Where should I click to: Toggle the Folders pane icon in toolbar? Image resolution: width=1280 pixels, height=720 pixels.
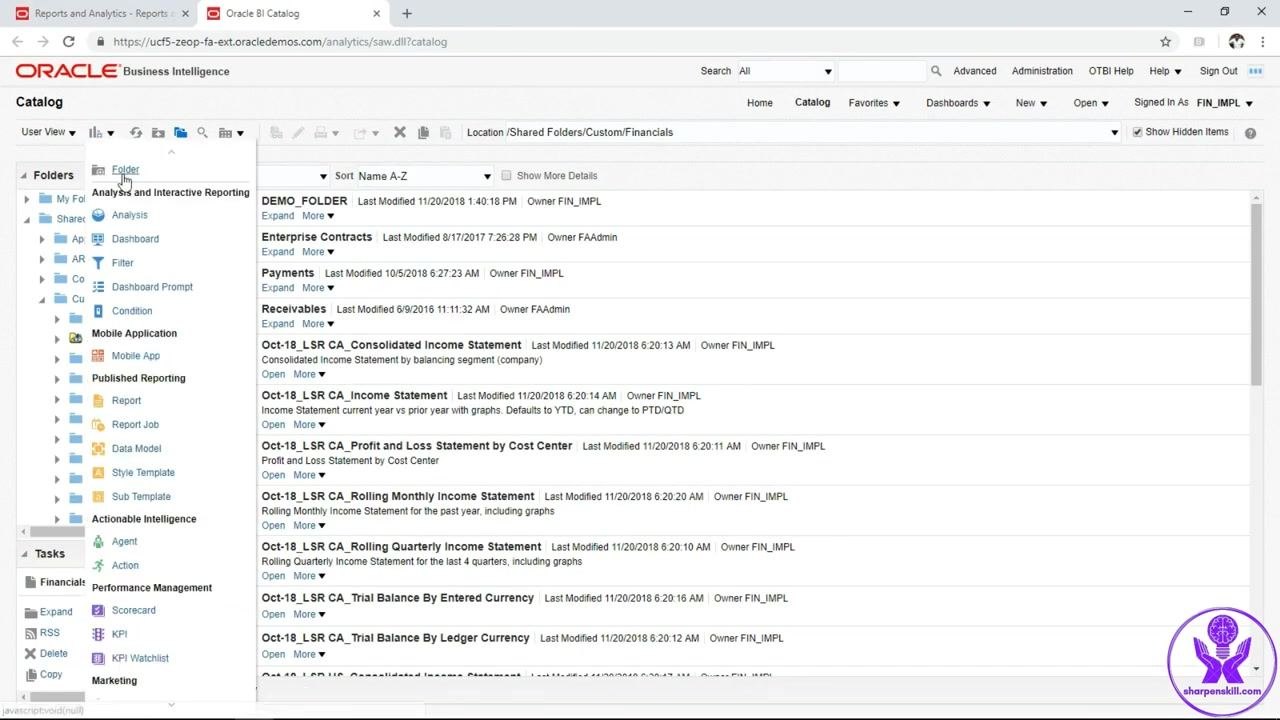pos(180,132)
